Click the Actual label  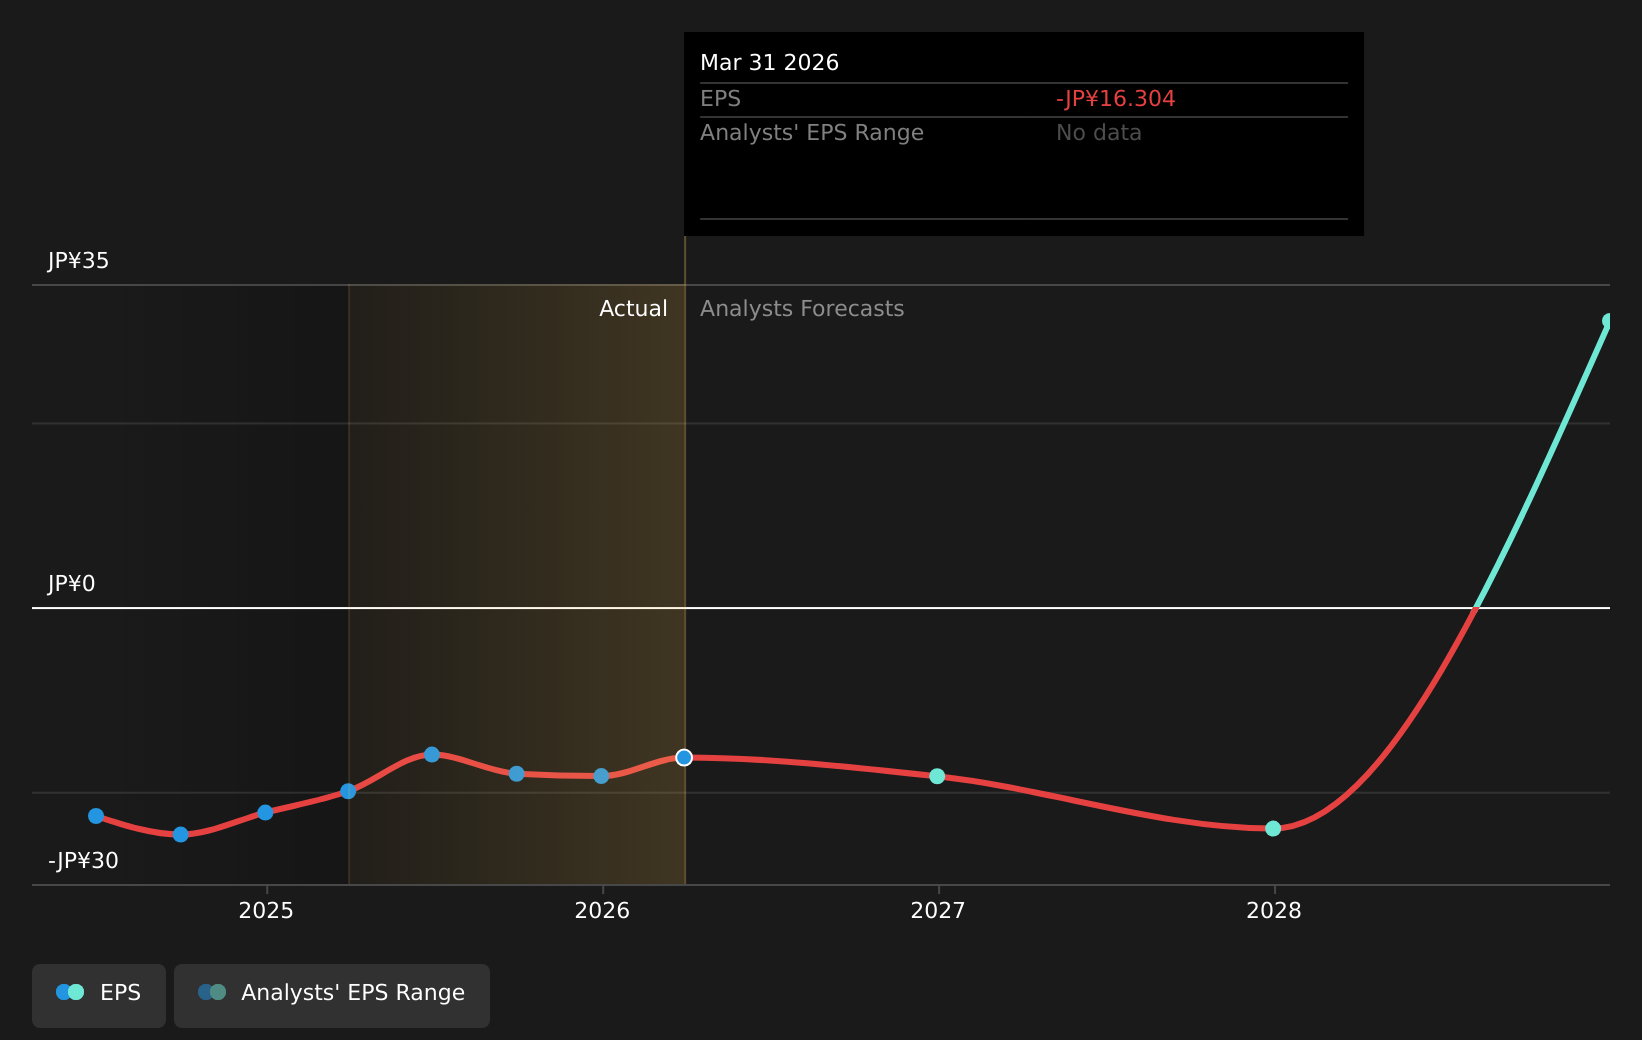pos(633,309)
